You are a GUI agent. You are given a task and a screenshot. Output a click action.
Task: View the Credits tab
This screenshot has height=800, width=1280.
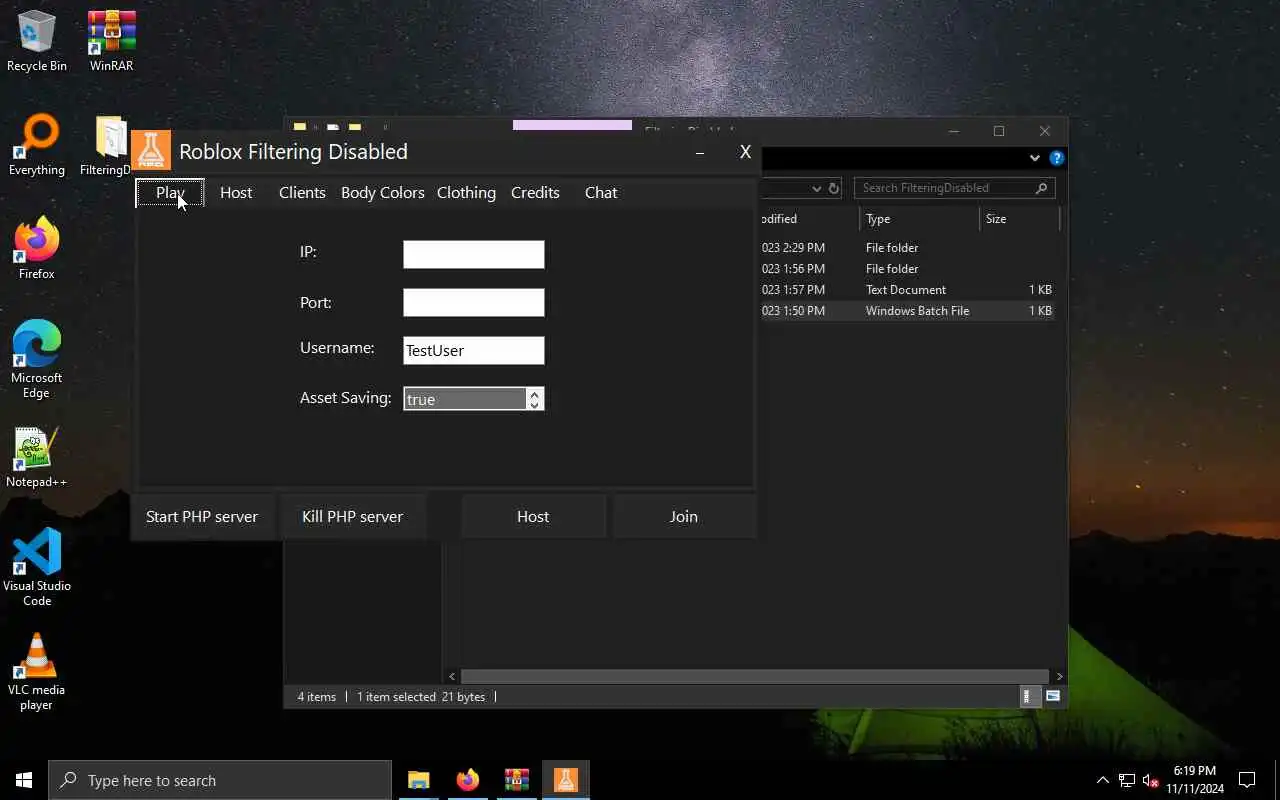(535, 193)
